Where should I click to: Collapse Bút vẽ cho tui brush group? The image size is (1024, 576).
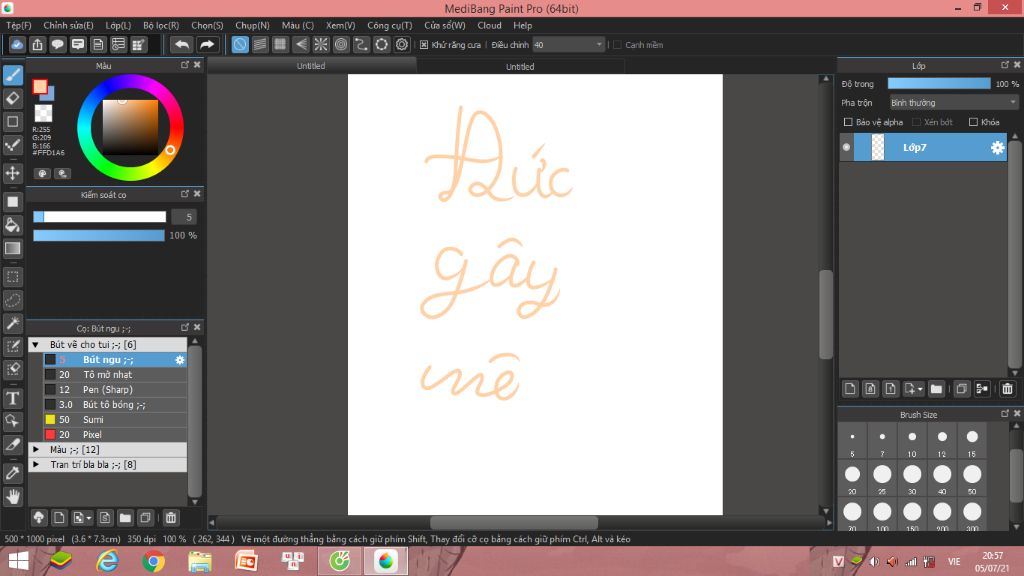tap(36, 345)
